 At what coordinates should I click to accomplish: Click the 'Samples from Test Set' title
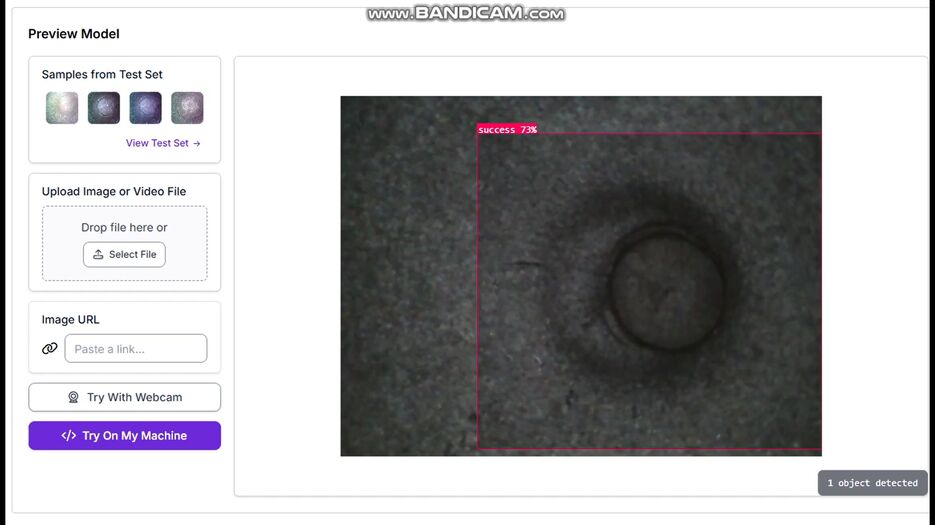[102, 74]
